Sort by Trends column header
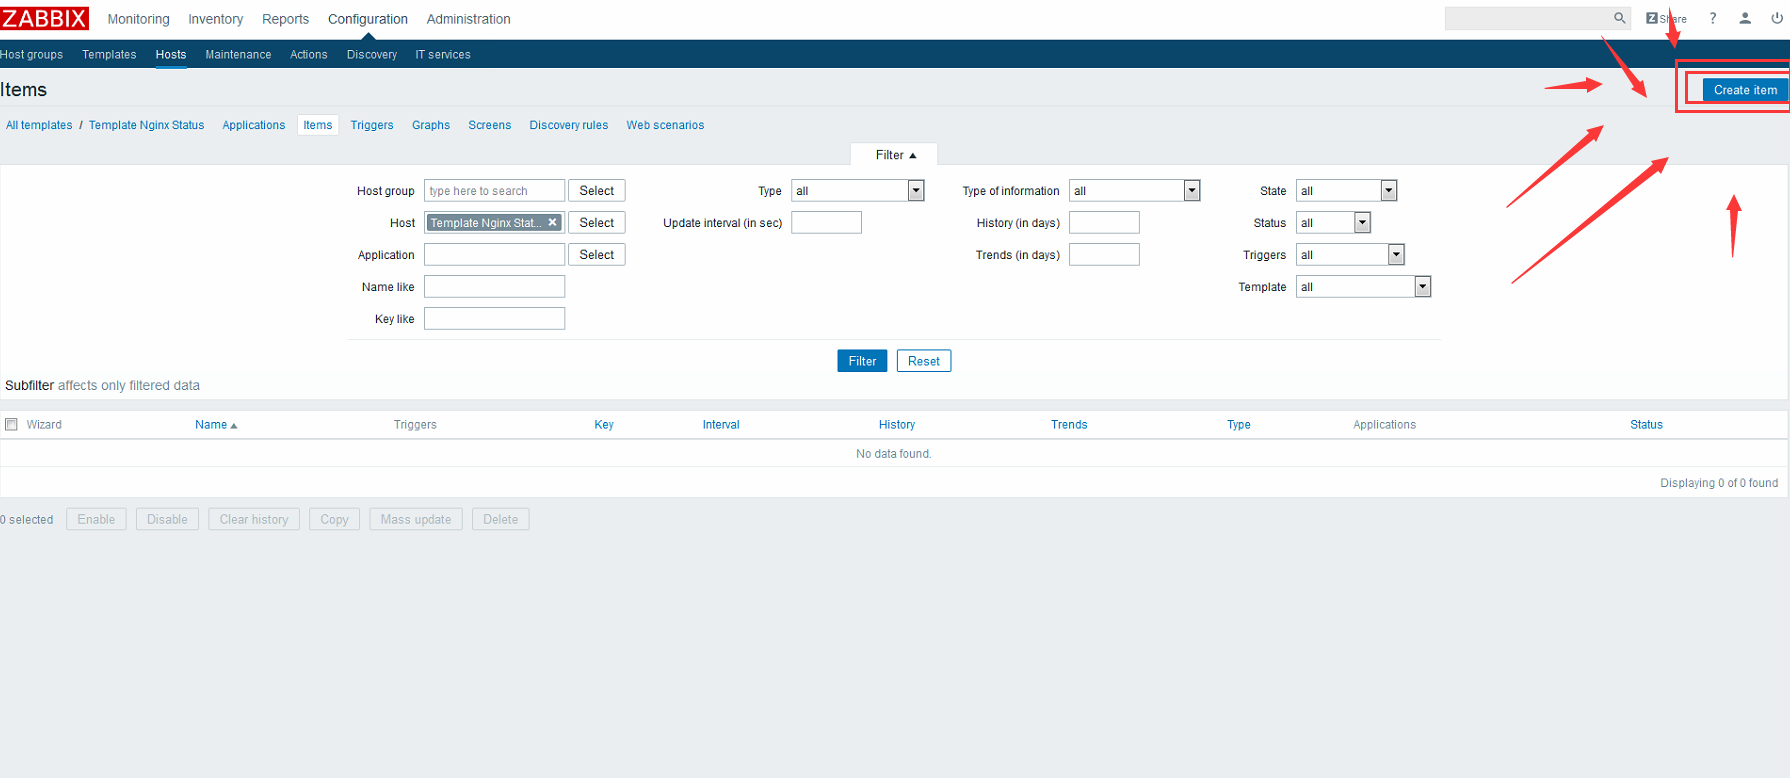The height and width of the screenshot is (778, 1790). [x=1069, y=425]
